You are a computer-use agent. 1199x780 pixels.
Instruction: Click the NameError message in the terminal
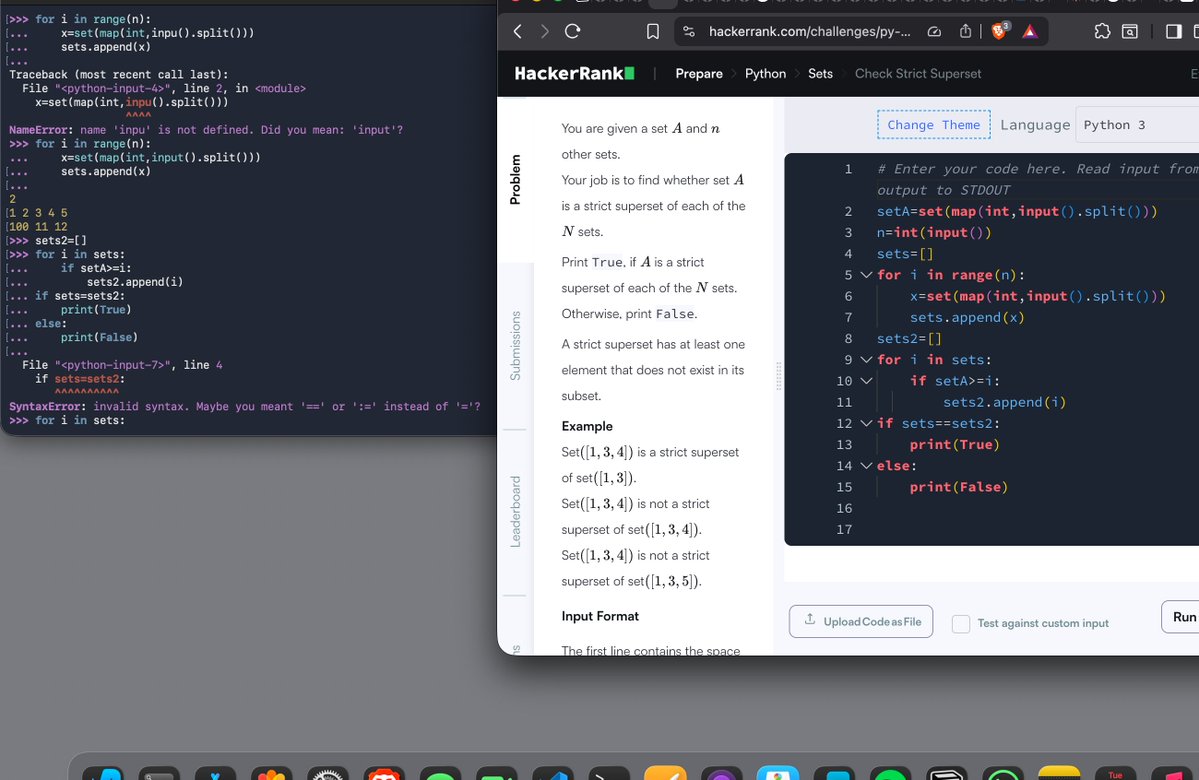point(206,130)
